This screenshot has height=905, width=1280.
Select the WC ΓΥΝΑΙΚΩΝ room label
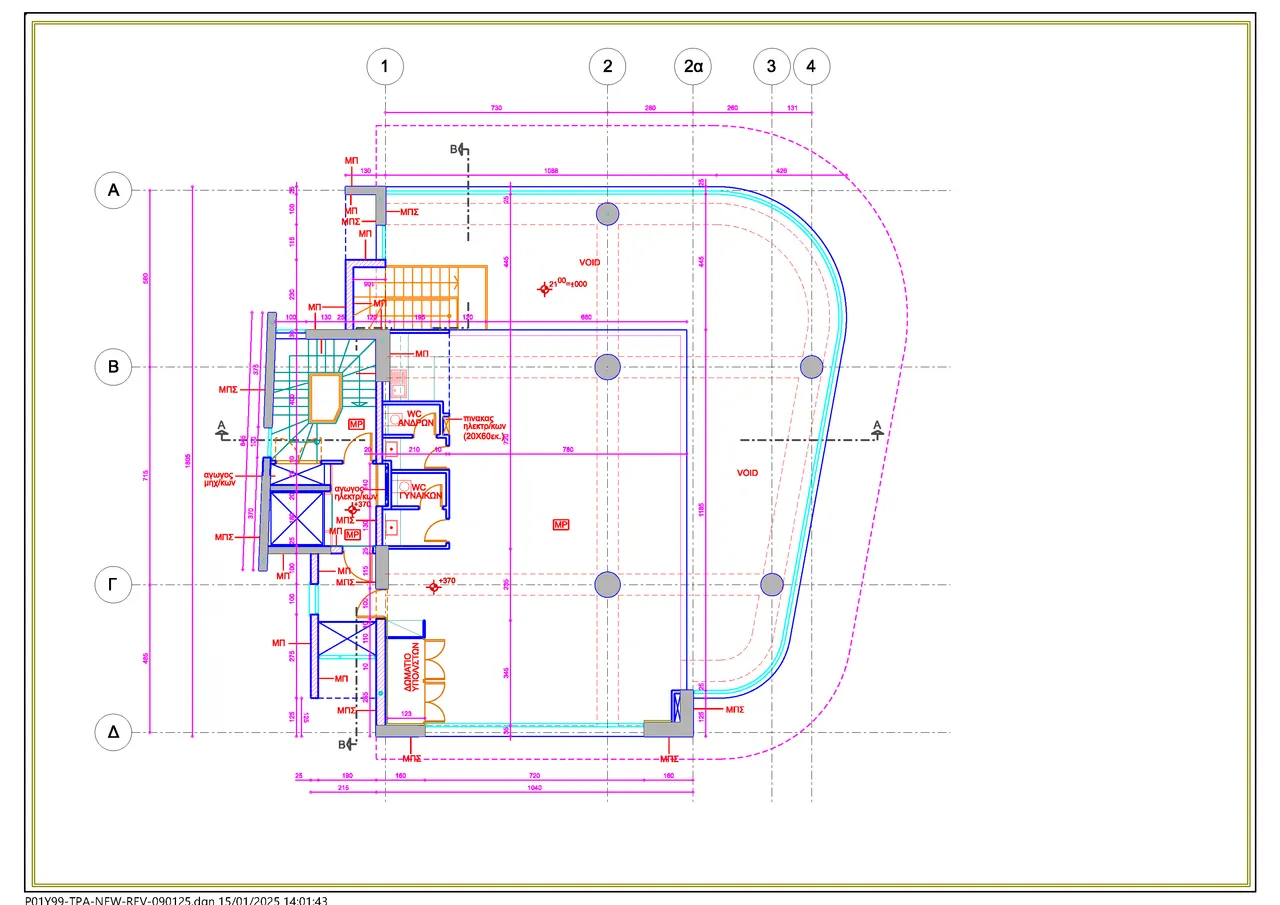[420, 491]
